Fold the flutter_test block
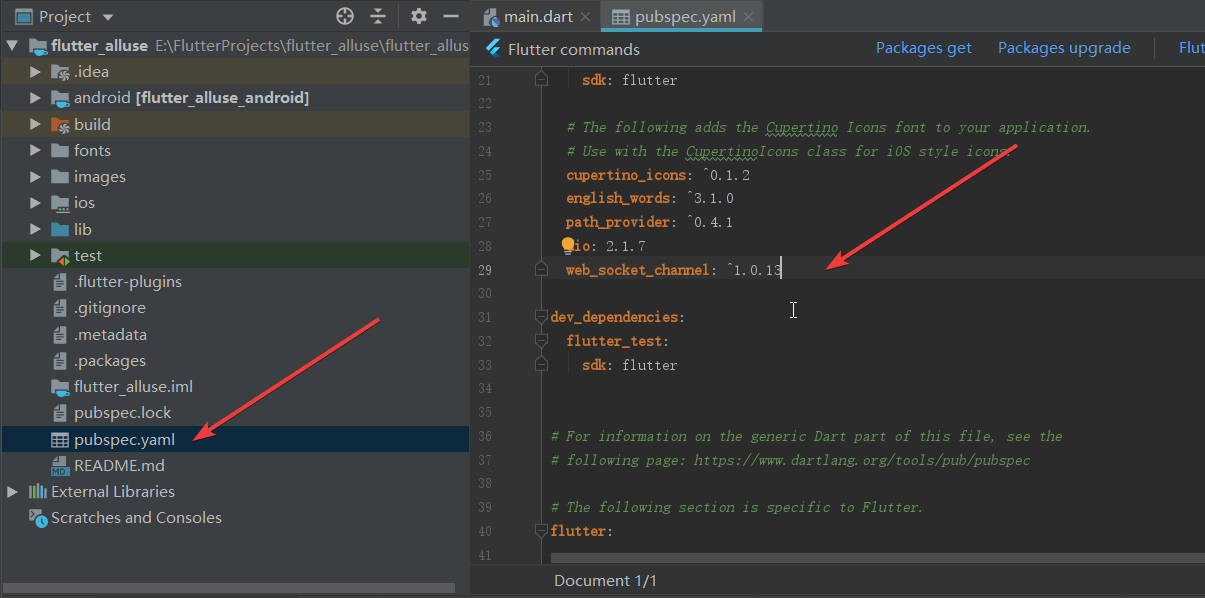The width and height of the screenshot is (1205, 598). pyautogui.click(x=541, y=341)
